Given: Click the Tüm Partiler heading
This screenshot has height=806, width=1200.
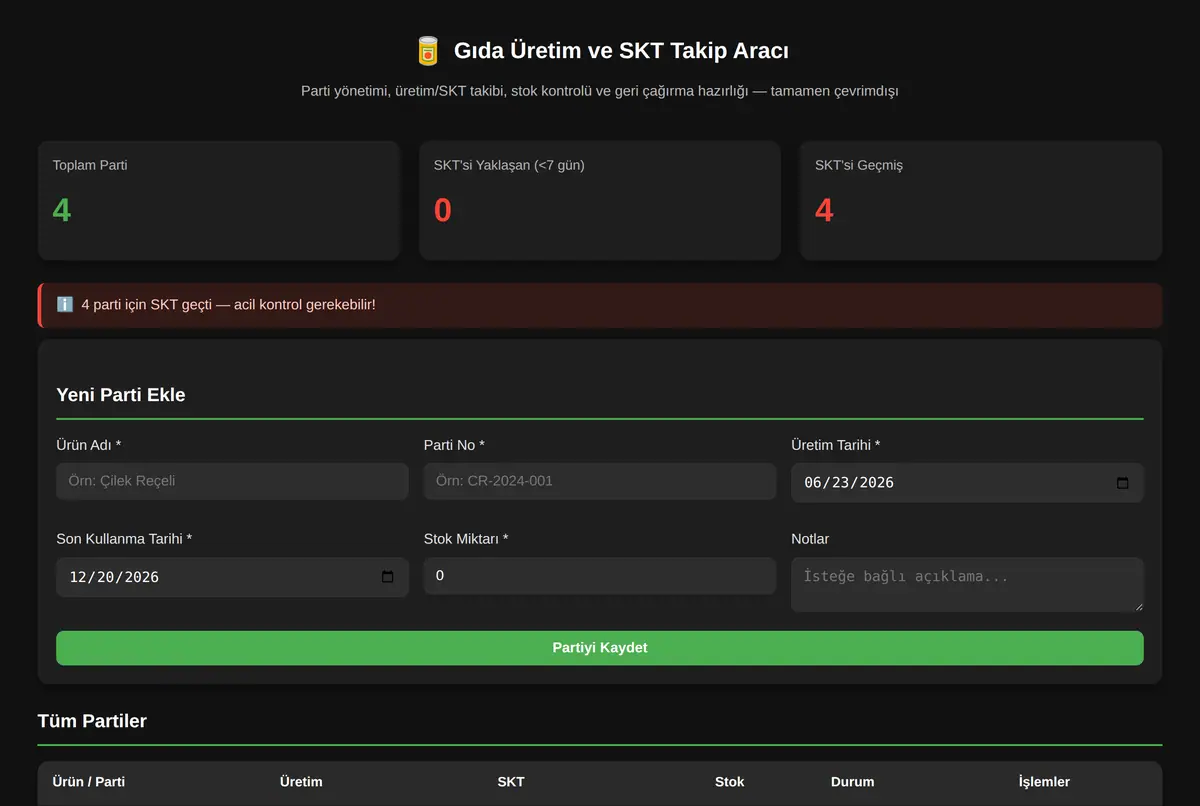Looking at the screenshot, I should (92, 721).
